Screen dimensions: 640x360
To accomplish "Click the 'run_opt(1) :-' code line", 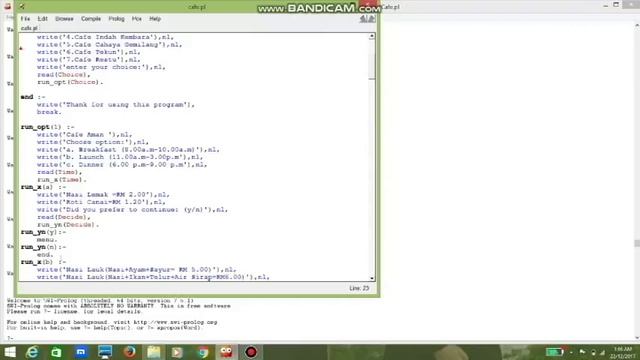I will (x=47, y=127).
